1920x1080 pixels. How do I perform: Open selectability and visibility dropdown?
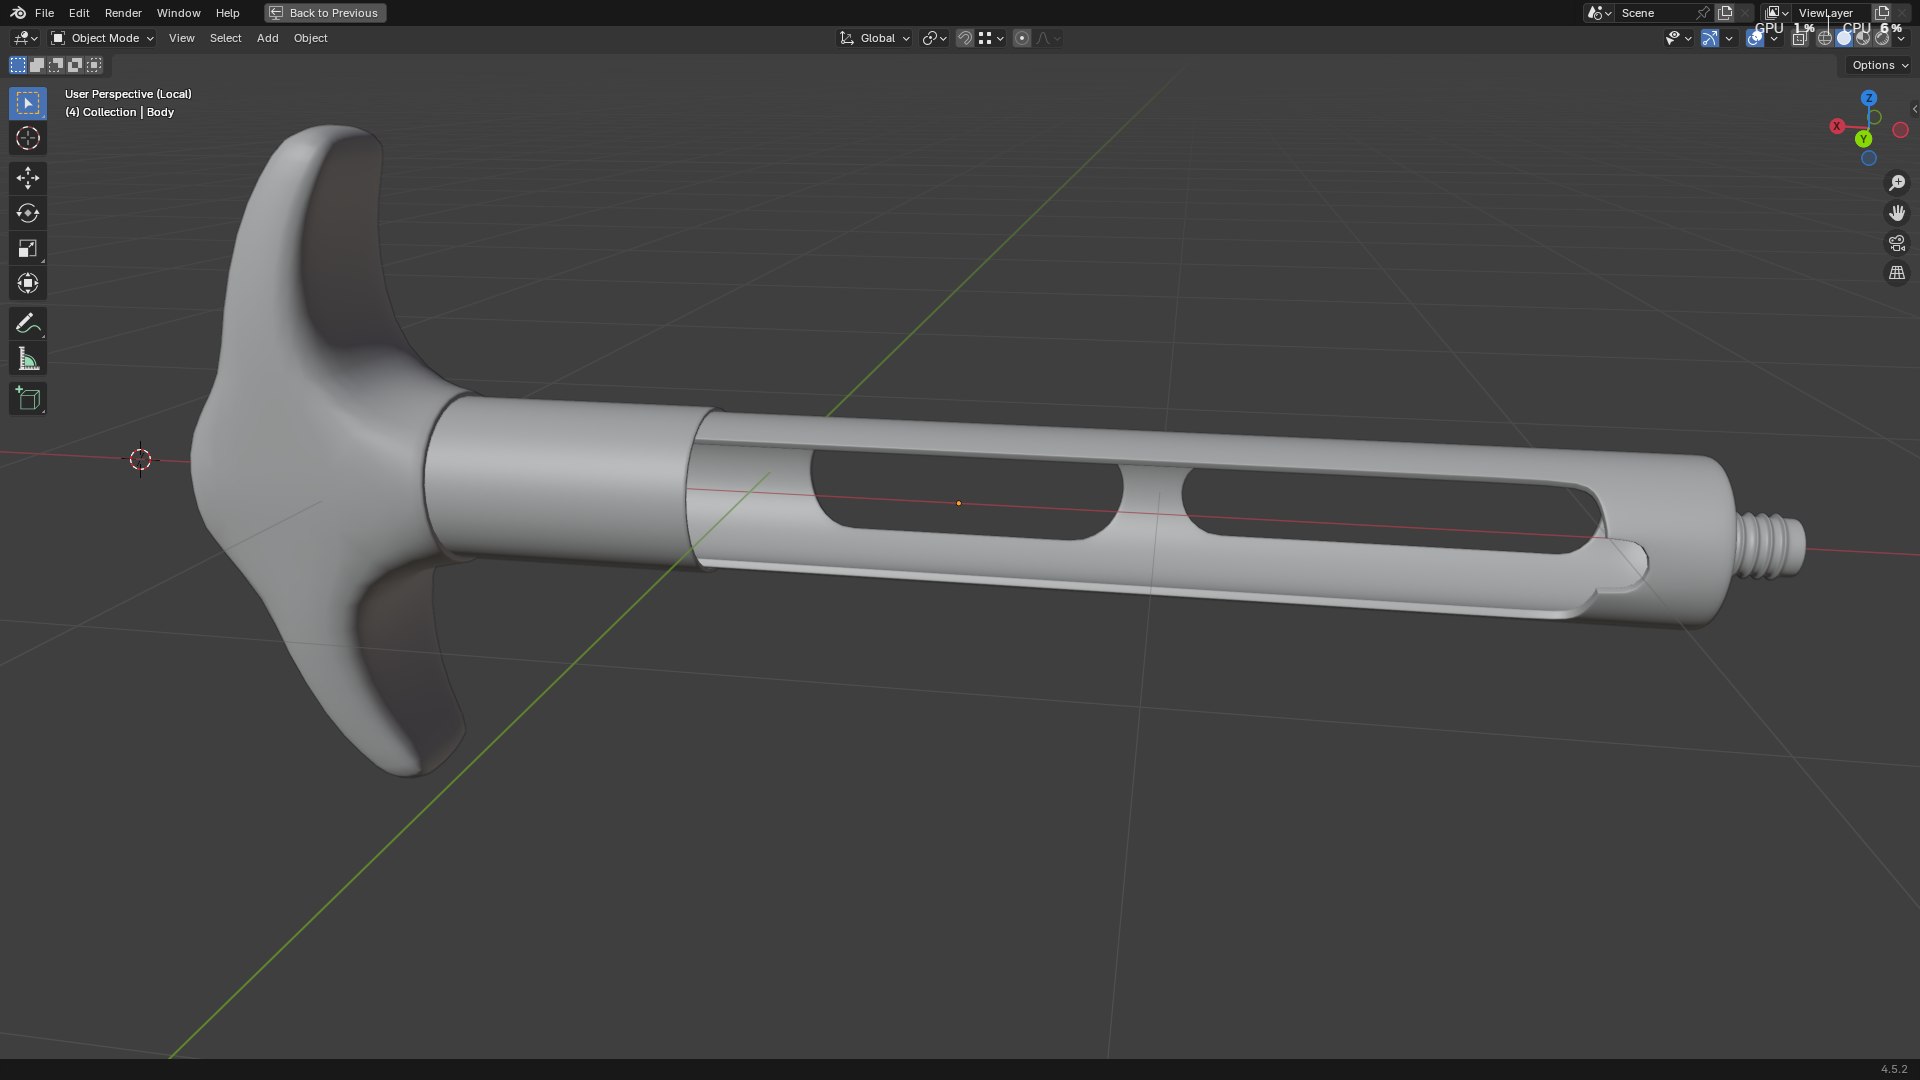[1678, 38]
